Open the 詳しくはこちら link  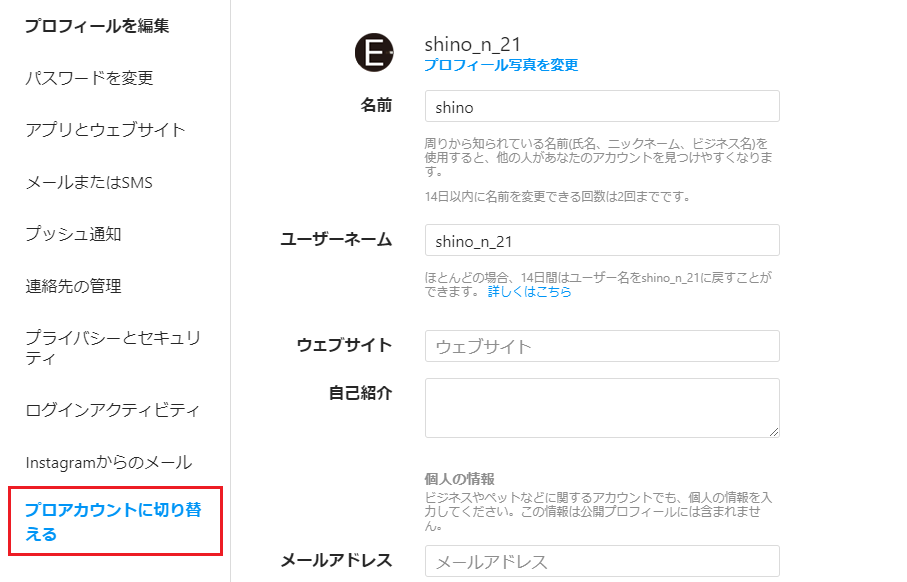pyautogui.click(x=529, y=292)
